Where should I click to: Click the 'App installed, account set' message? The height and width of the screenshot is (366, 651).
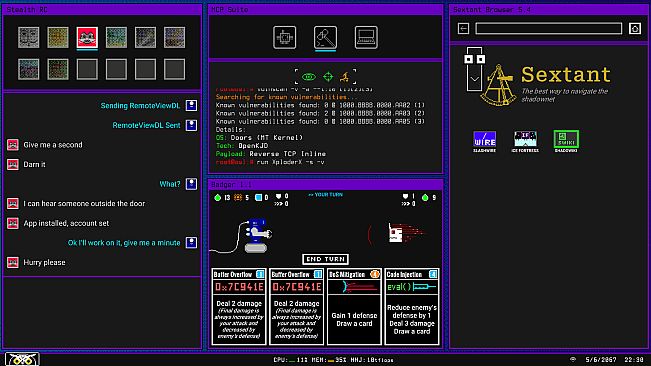(x=66, y=223)
